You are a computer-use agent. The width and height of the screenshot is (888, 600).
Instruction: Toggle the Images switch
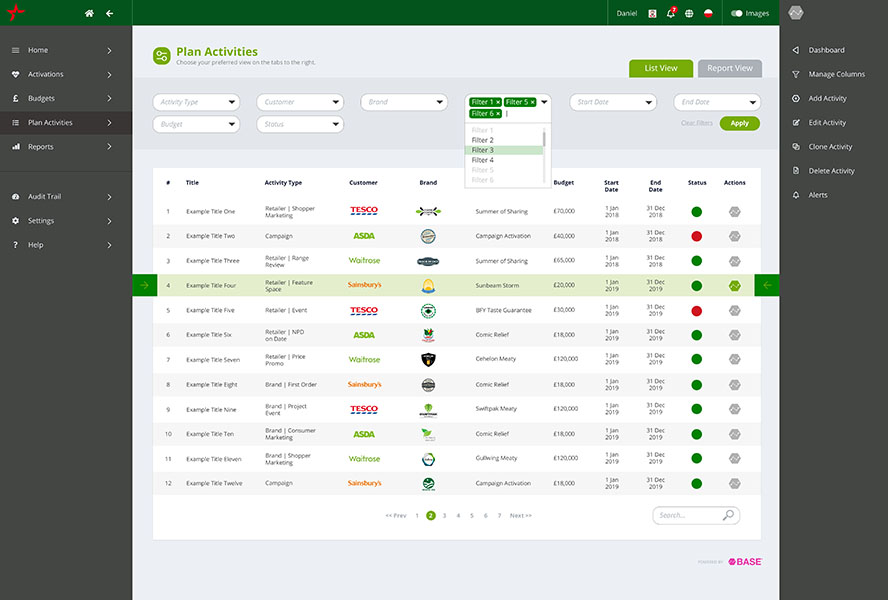tap(737, 13)
